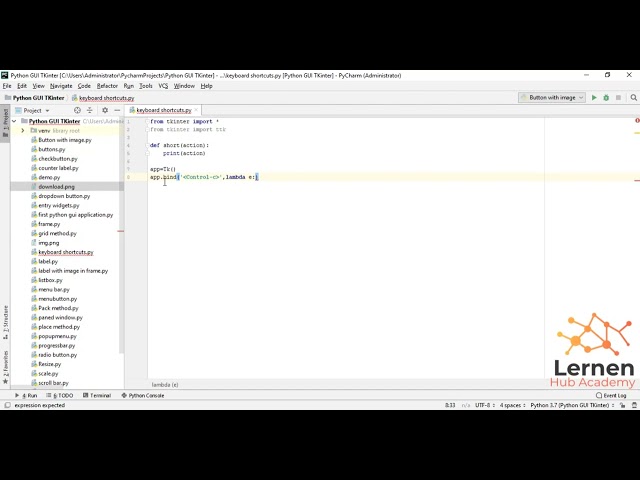Click the Hector inspector icon in status bar
Viewport: 640px width, 480px height.
tap(634, 405)
